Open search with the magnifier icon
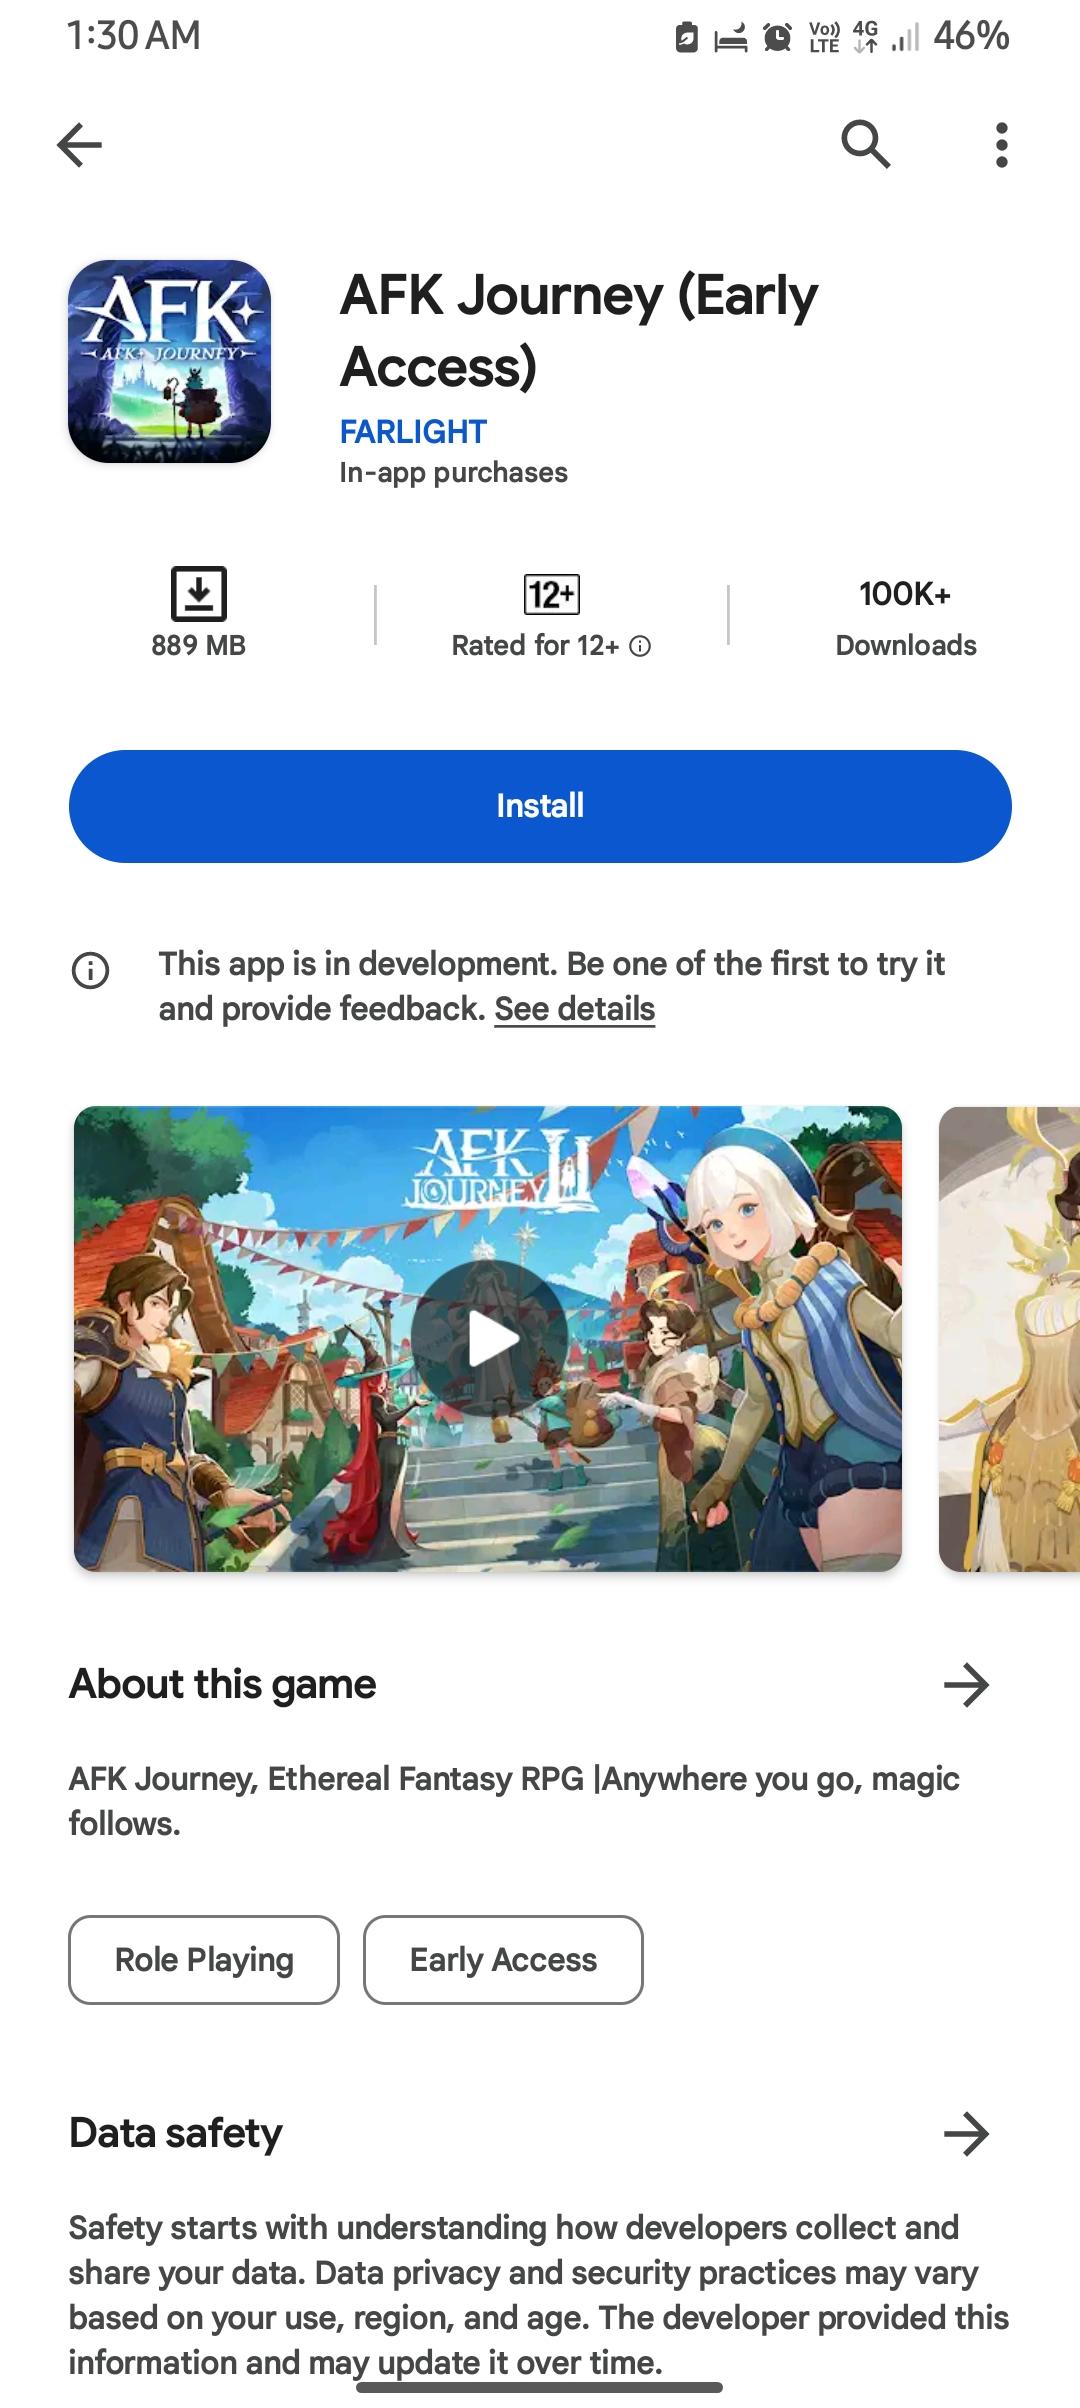 pos(865,145)
